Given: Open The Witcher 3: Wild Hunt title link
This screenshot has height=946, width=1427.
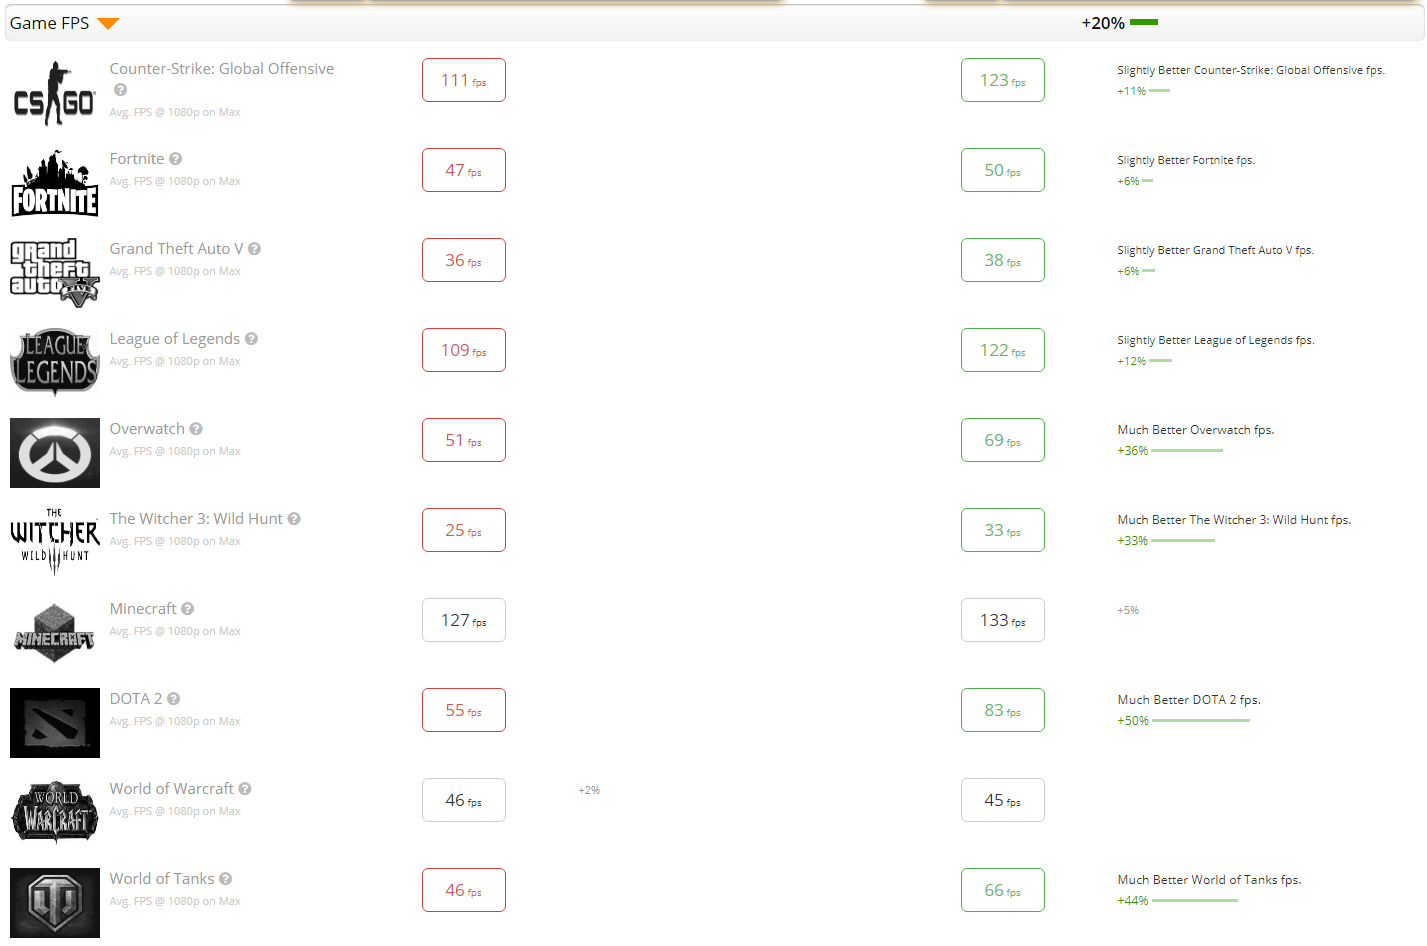Looking at the screenshot, I should point(196,519).
